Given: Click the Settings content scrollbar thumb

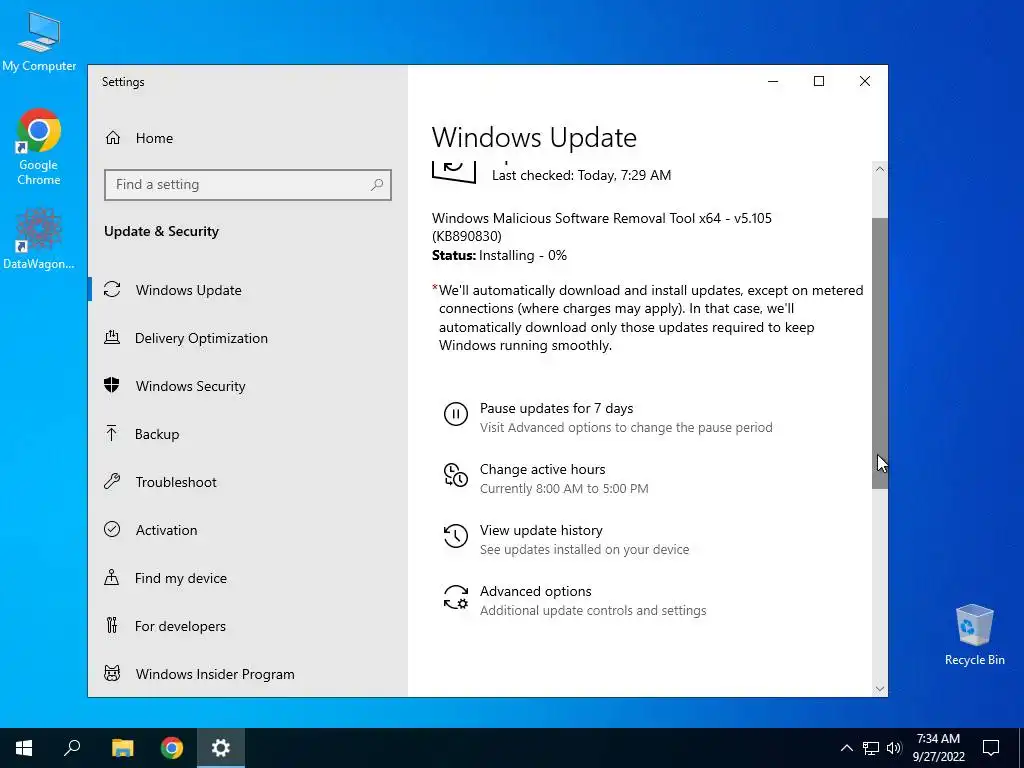Looking at the screenshot, I should pyautogui.click(x=880, y=353).
